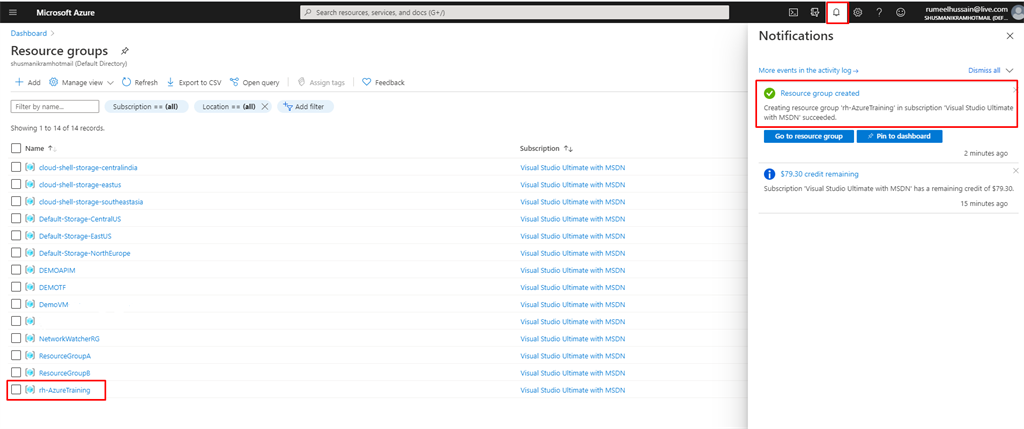Image resolution: width=1024 pixels, height=429 pixels.
Task: Check the DEMOAPIM row checkbox
Action: pos(16,270)
